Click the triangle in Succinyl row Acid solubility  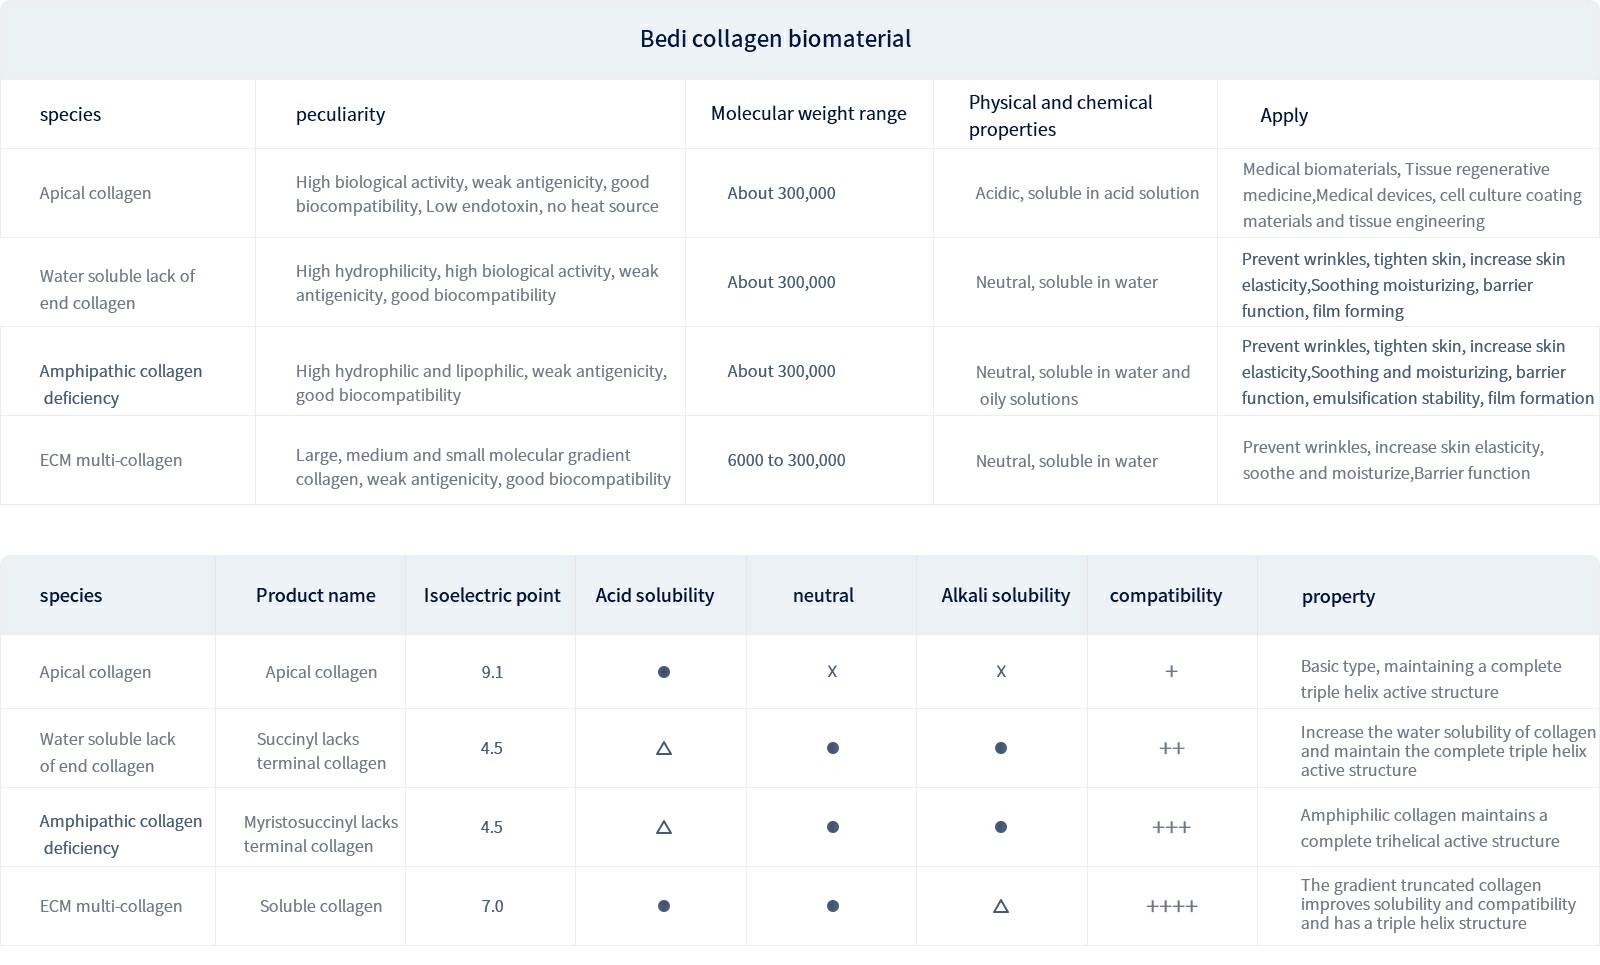[663, 748]
